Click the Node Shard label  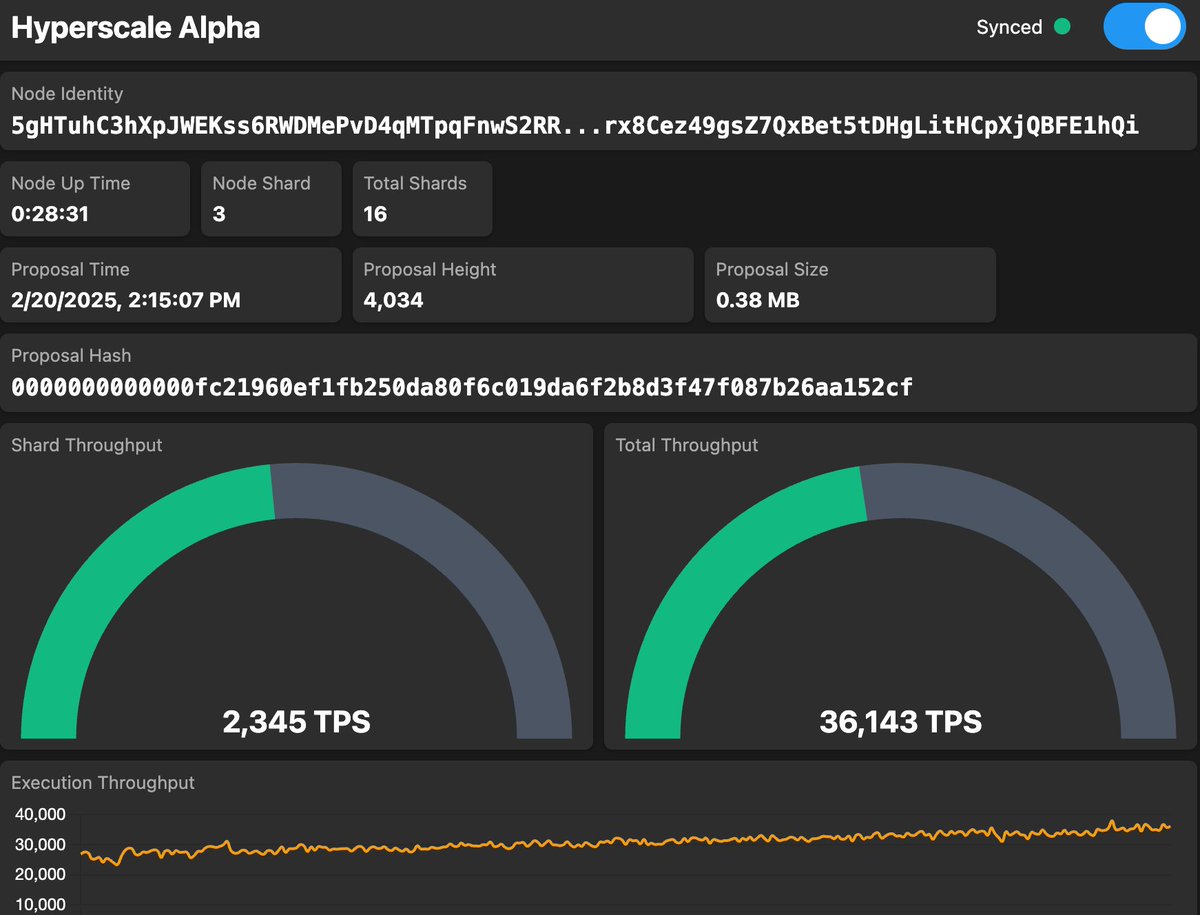pos(262,183)
